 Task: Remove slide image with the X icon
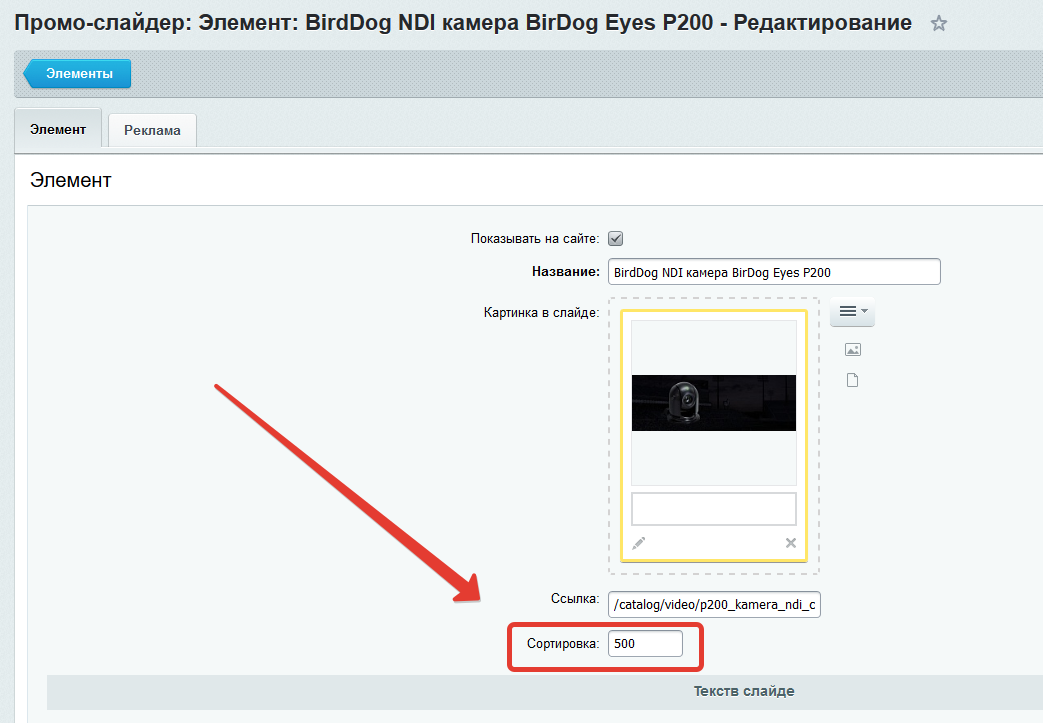[x=790, y=543]
